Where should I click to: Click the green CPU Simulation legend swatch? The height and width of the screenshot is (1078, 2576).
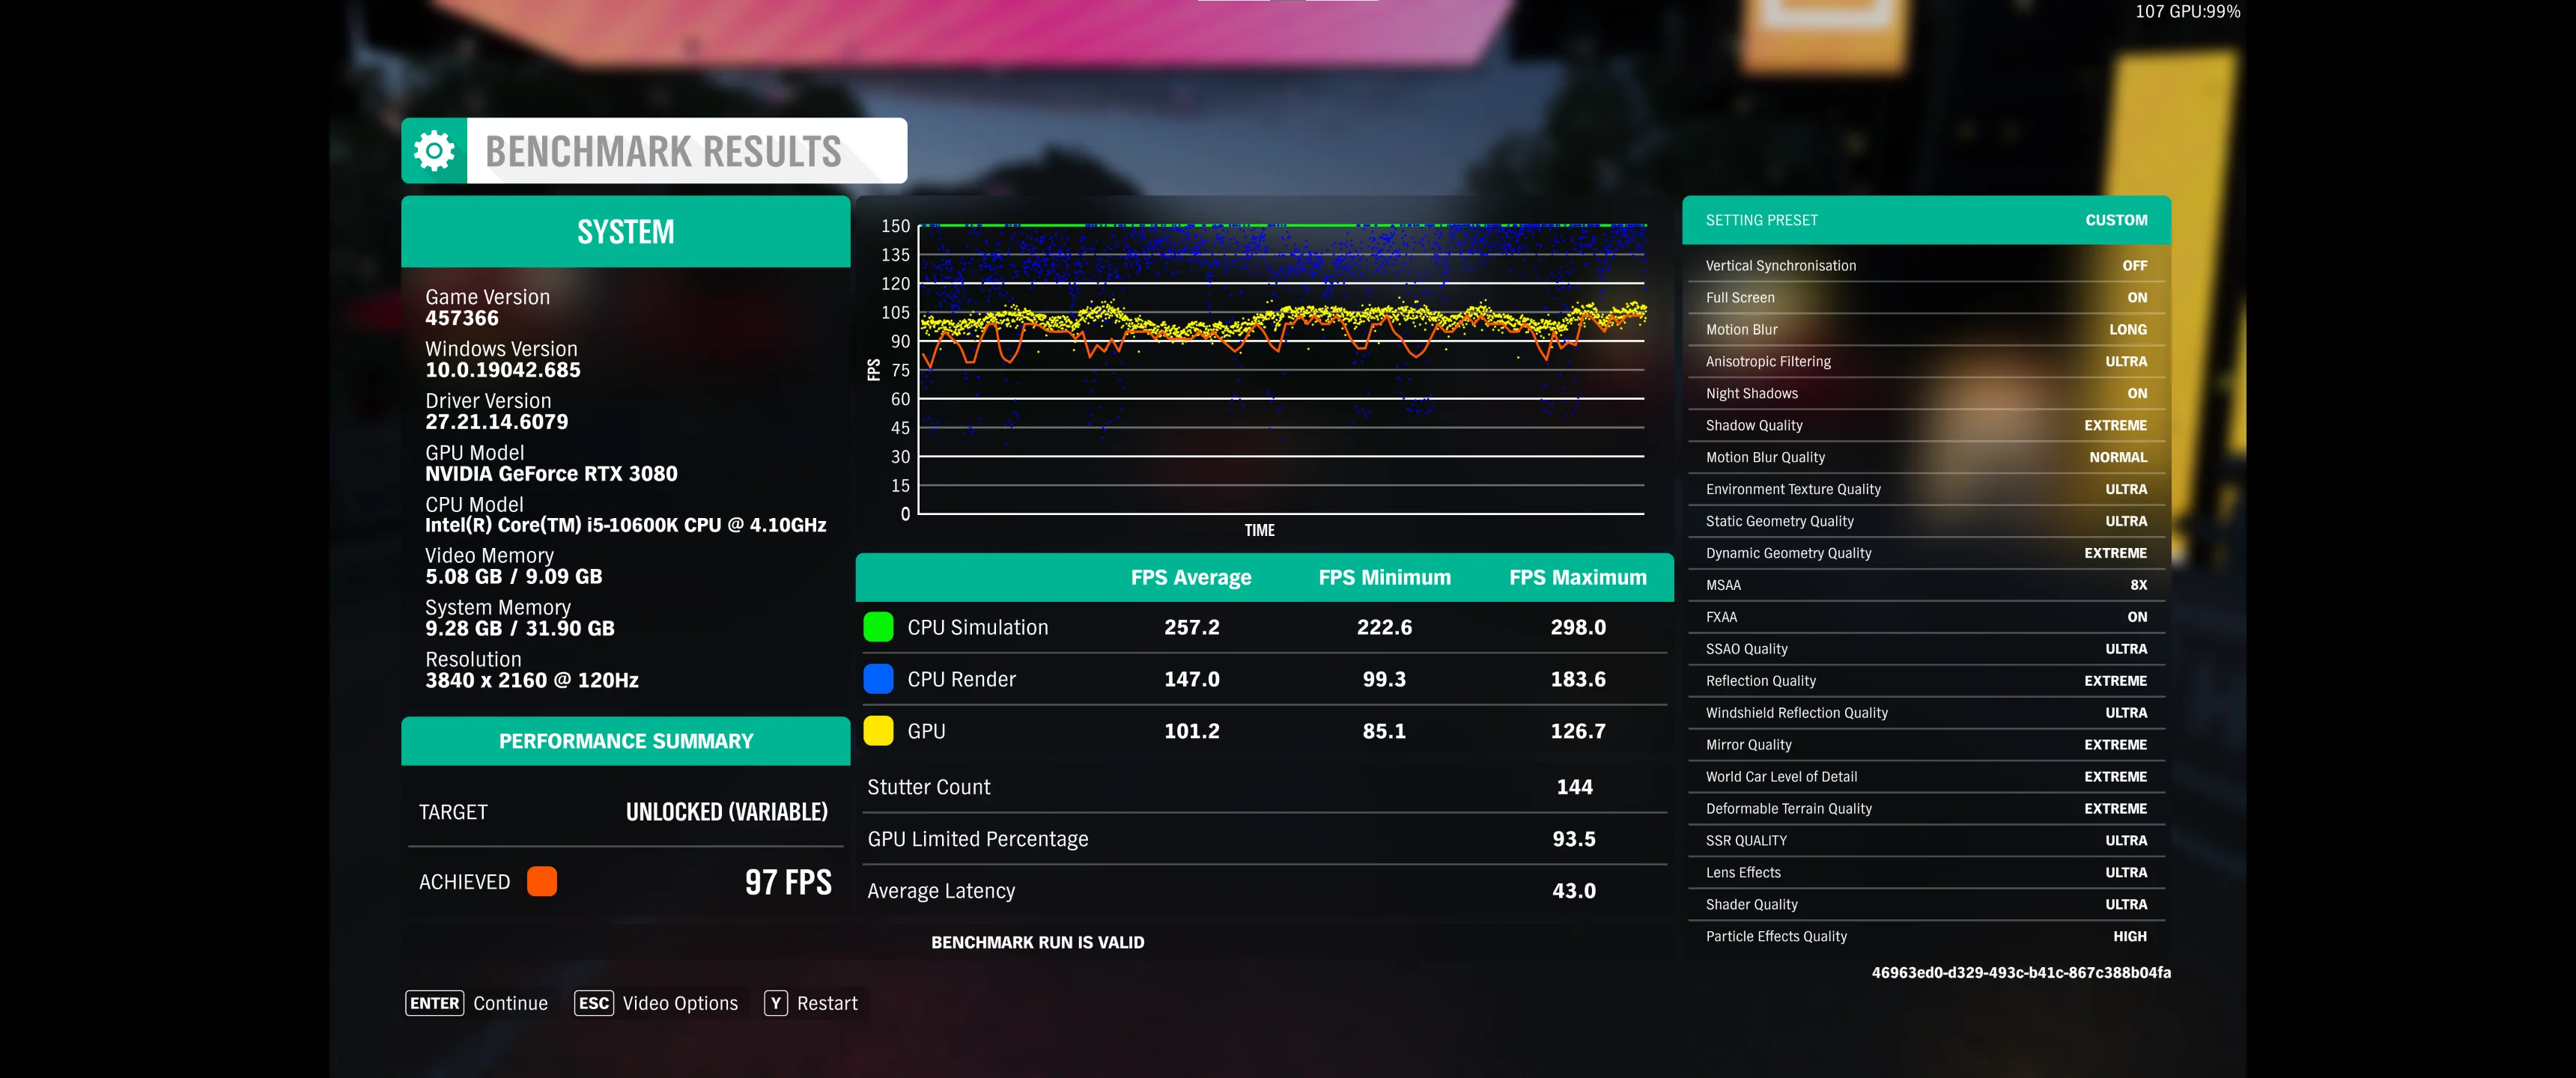[878, 627]
